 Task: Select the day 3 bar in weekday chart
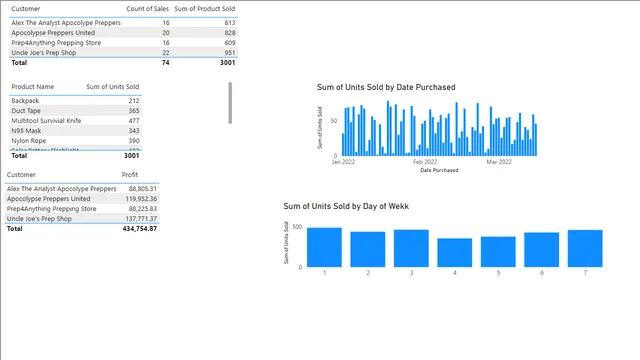coord(411,249)
